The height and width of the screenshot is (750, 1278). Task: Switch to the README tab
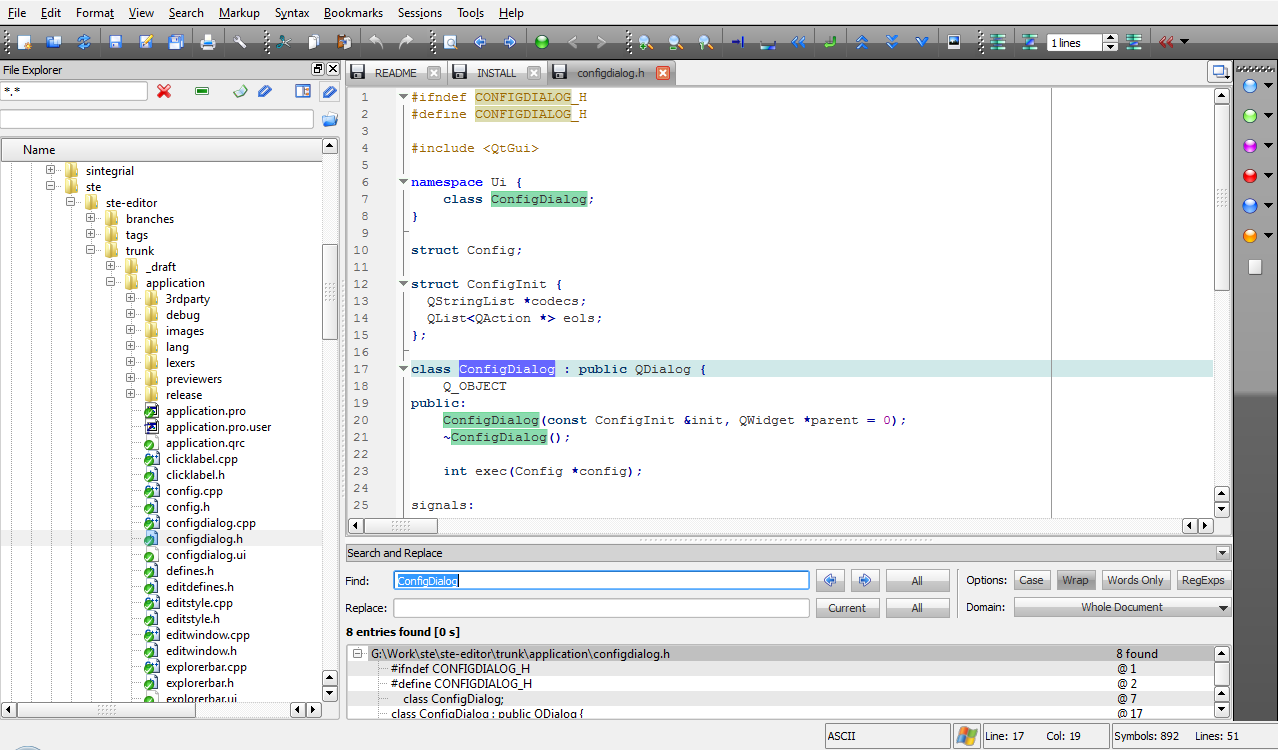click(x=395, y=73)
